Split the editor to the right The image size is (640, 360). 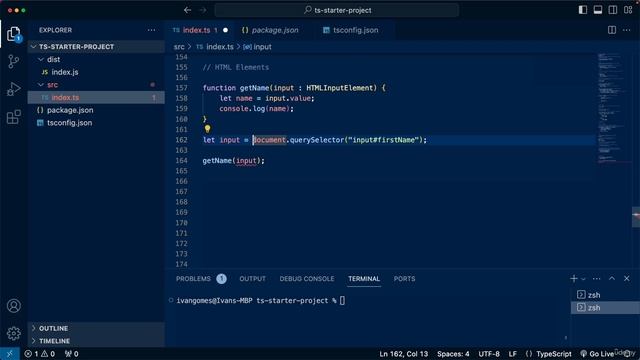pyautogui.click(x=612, y=30)
